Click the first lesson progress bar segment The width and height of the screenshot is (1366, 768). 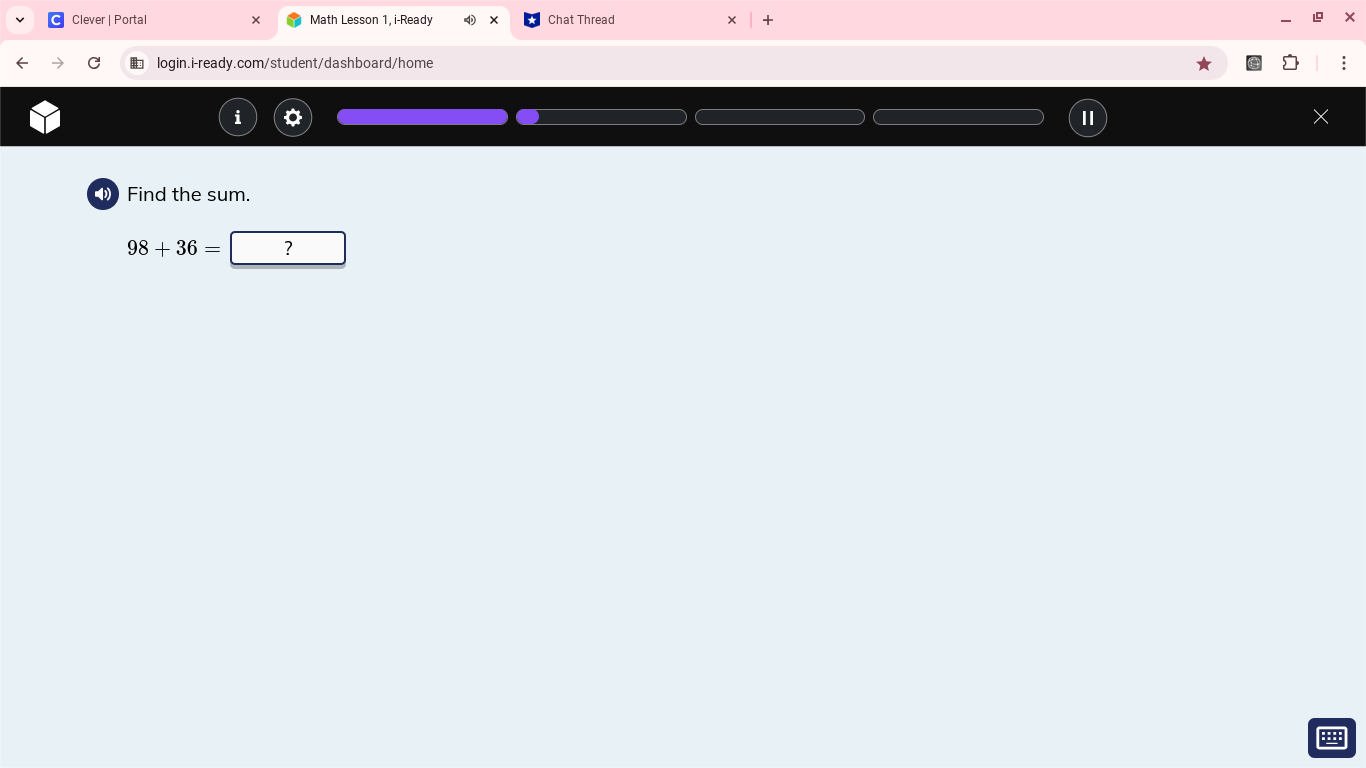(422, 117)
